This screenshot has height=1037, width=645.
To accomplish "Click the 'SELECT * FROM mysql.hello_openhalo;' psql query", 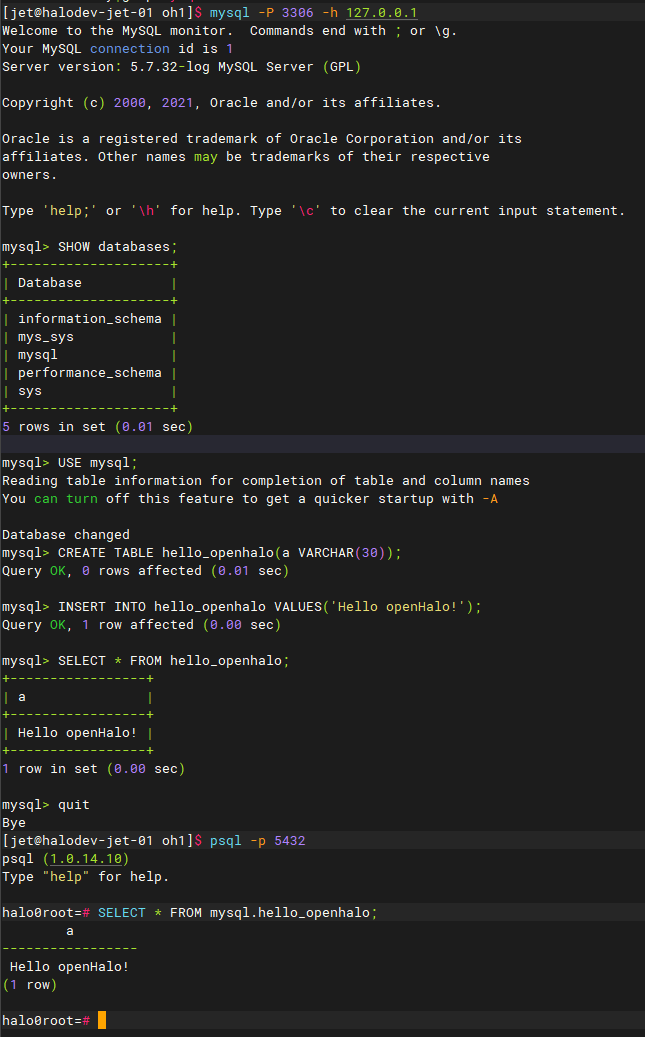I will pos(237,913).
